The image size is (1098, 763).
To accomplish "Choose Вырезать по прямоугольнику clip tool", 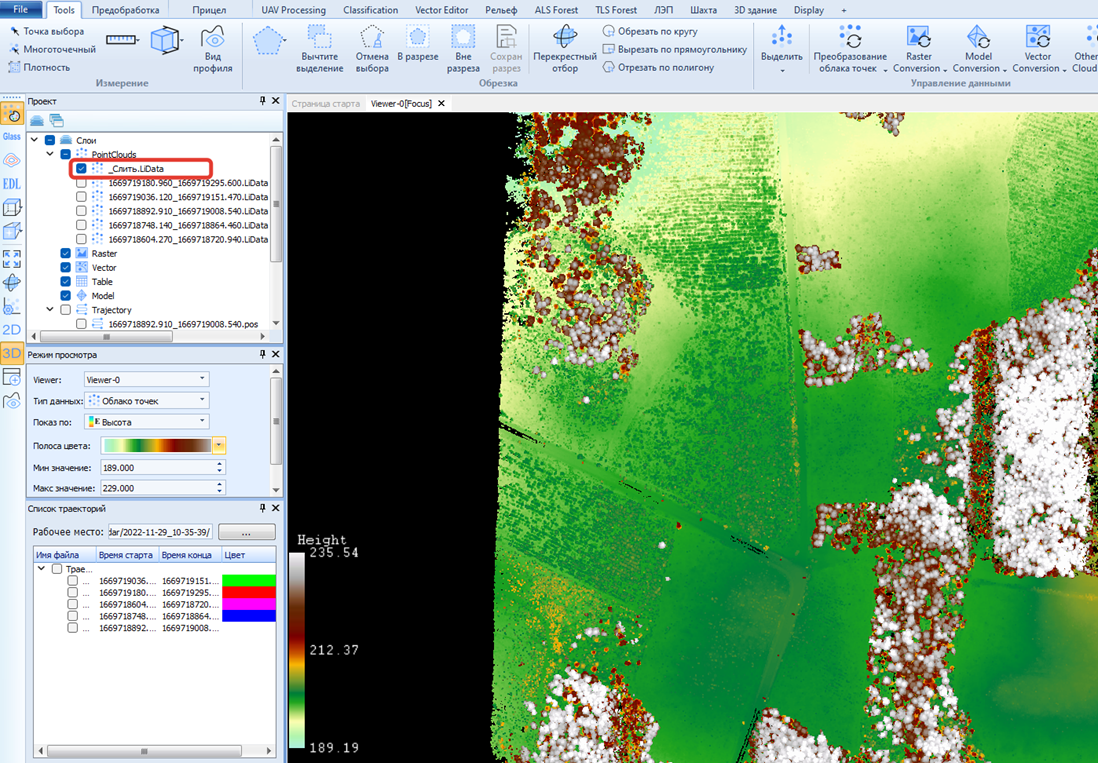I will (x=675, y=49).
